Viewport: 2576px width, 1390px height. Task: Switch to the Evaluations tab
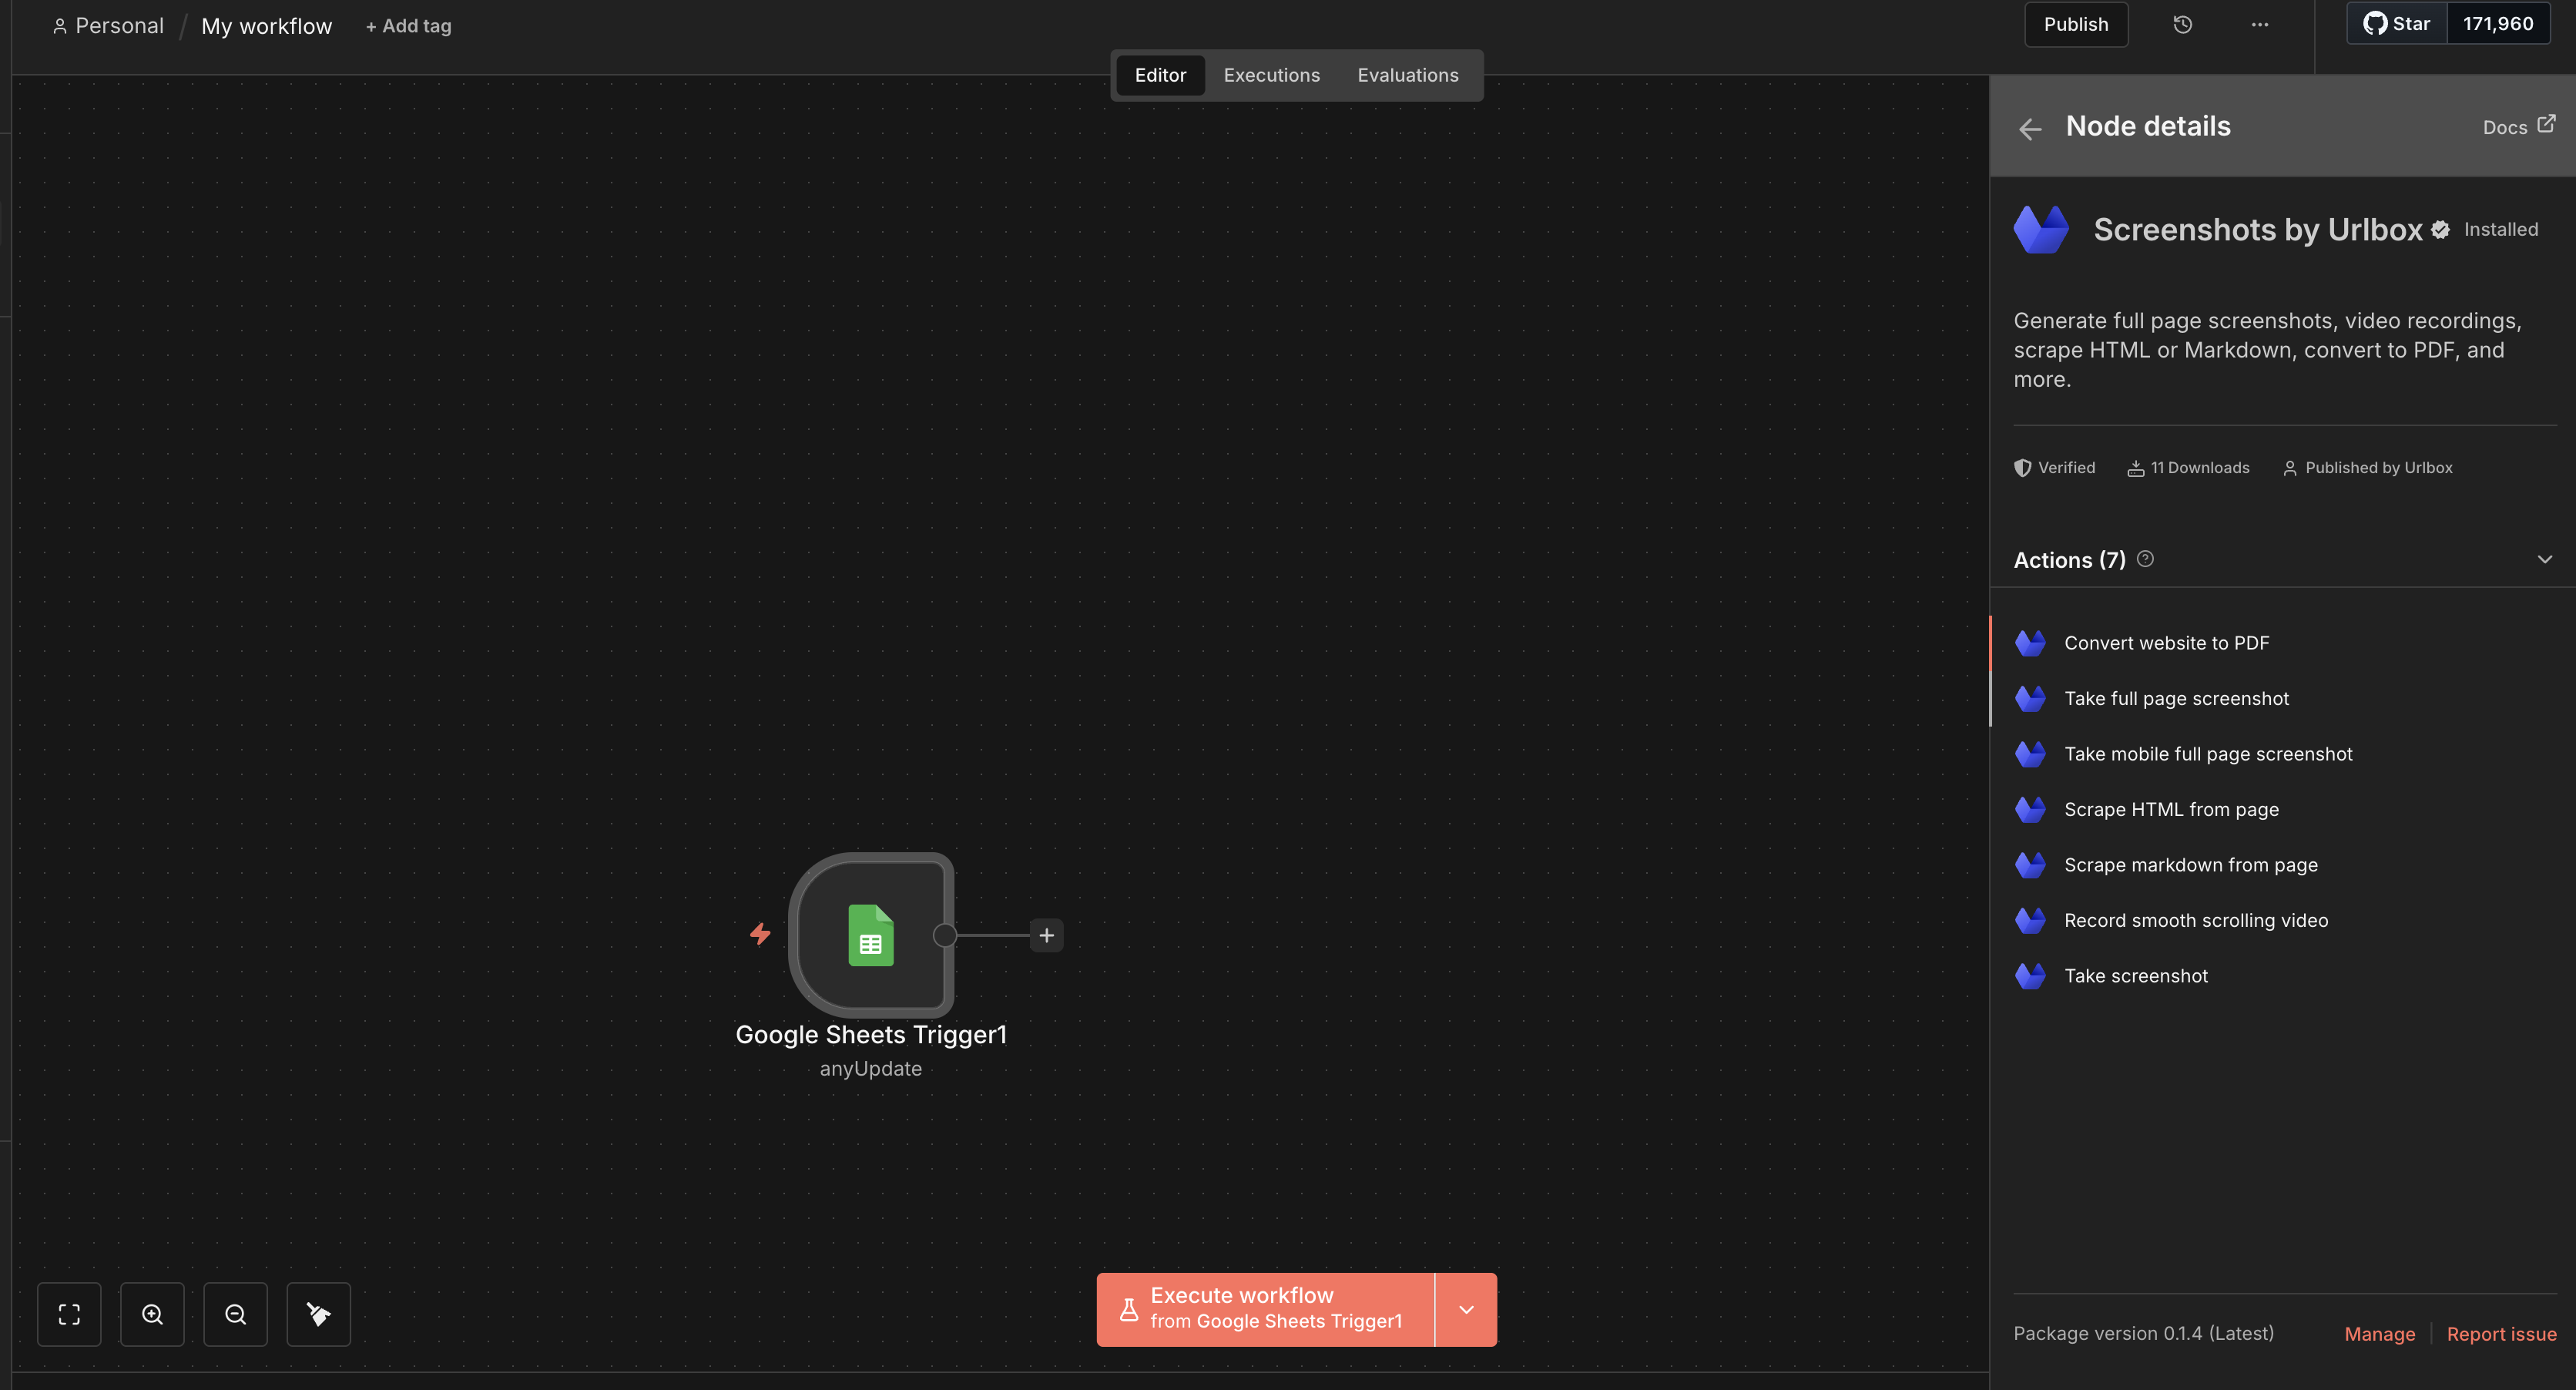click(1407, 75)
